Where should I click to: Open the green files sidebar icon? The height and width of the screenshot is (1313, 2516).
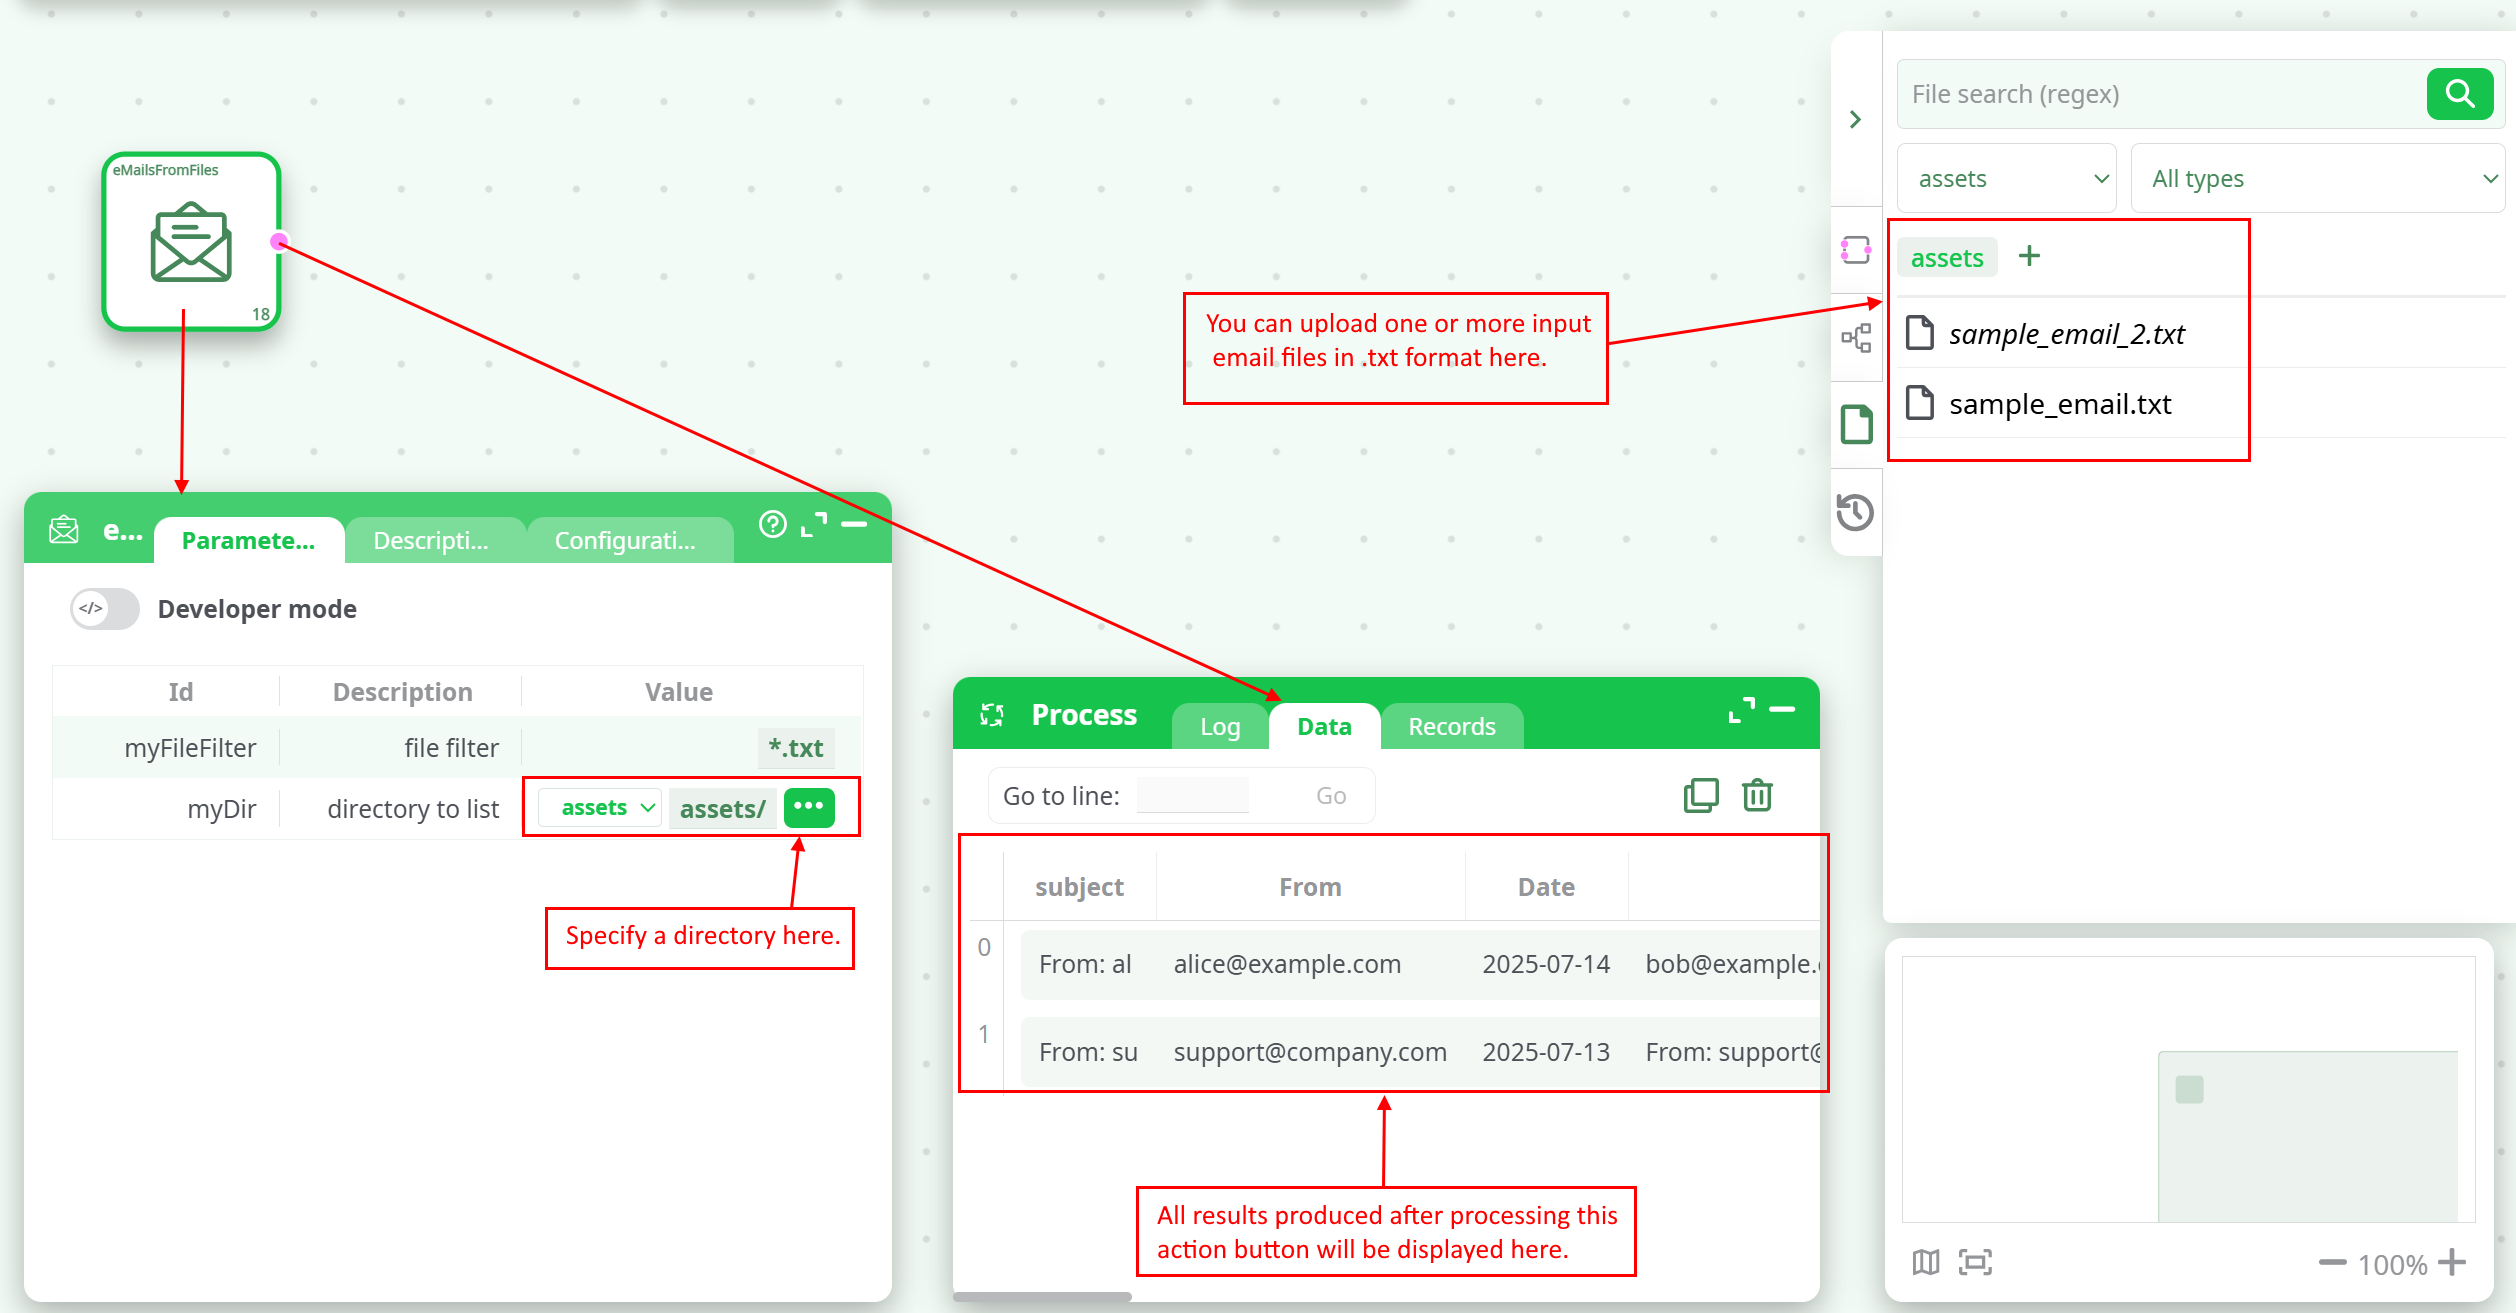coord(1856,424)
